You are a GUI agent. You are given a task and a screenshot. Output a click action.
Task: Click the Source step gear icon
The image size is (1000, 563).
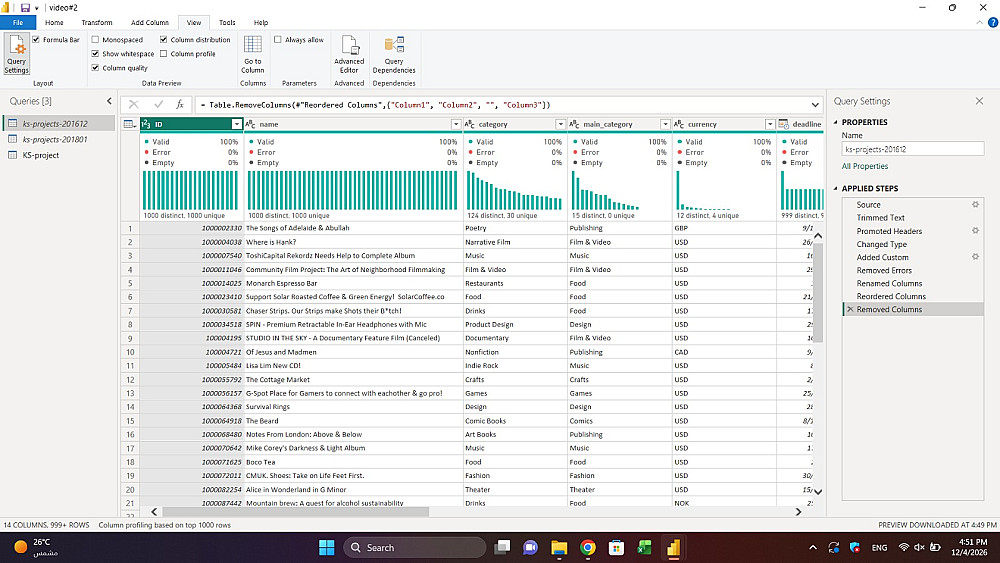pyautogui.click(x=975, y=205)
